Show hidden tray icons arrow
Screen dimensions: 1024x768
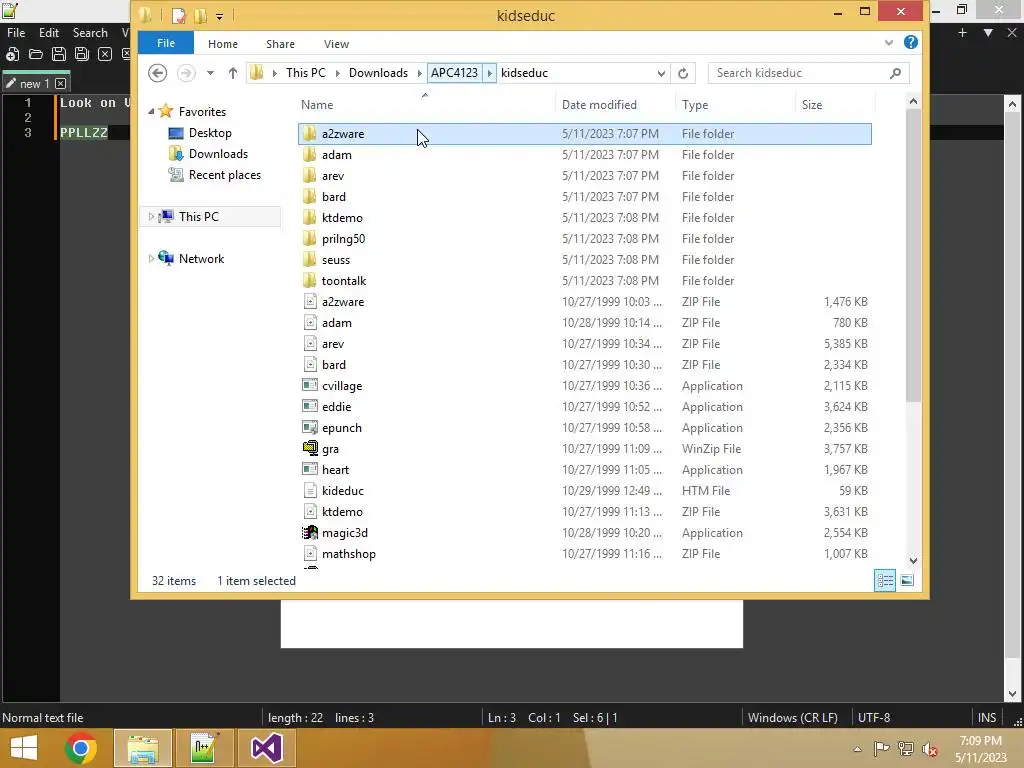857,749
